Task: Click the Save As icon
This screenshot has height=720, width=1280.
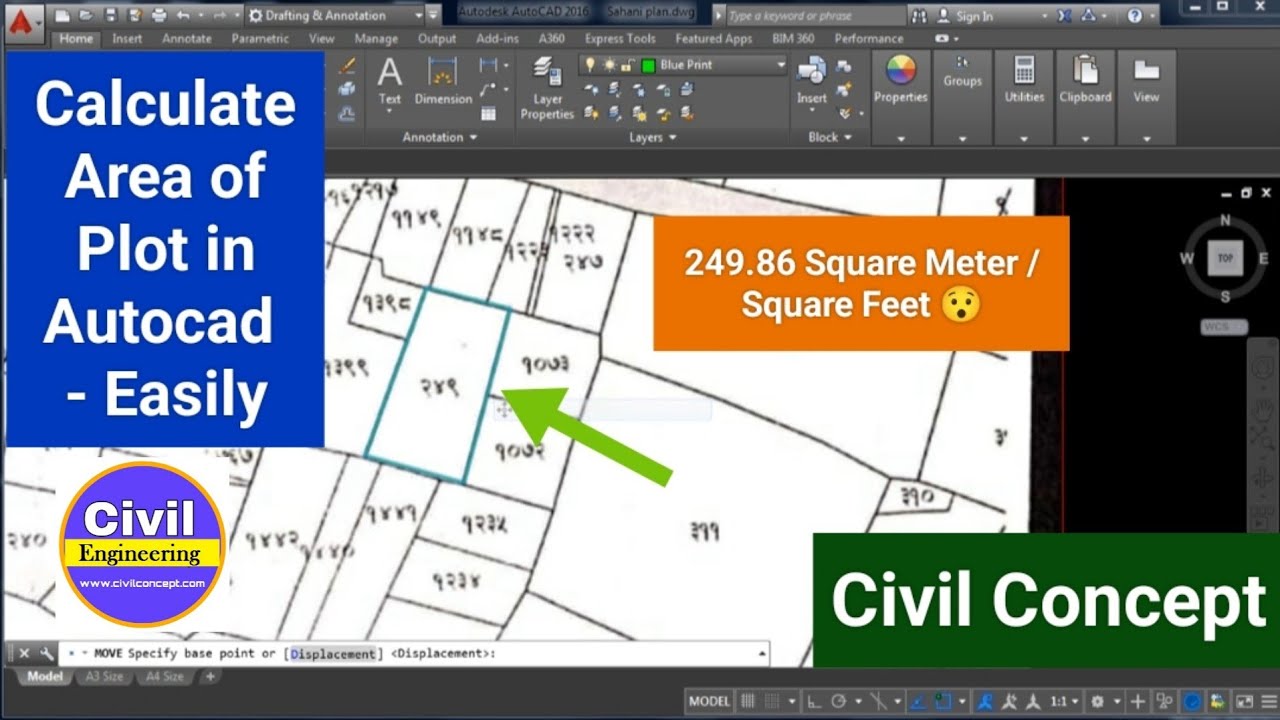Action: tap(134, 16)
